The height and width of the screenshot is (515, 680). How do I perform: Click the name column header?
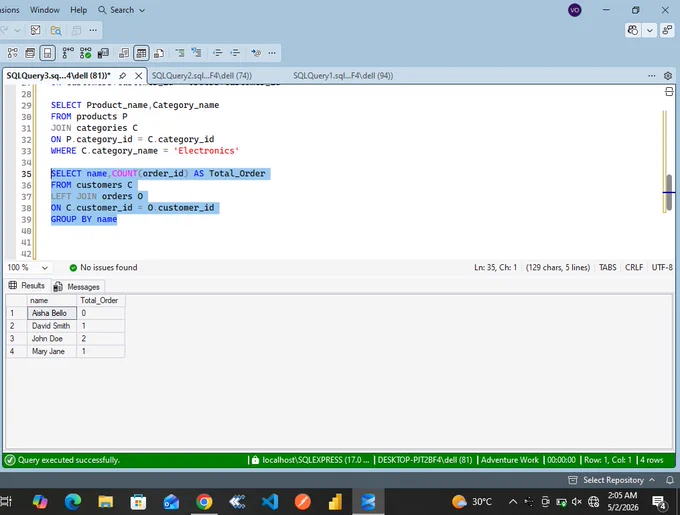(52, 300)
